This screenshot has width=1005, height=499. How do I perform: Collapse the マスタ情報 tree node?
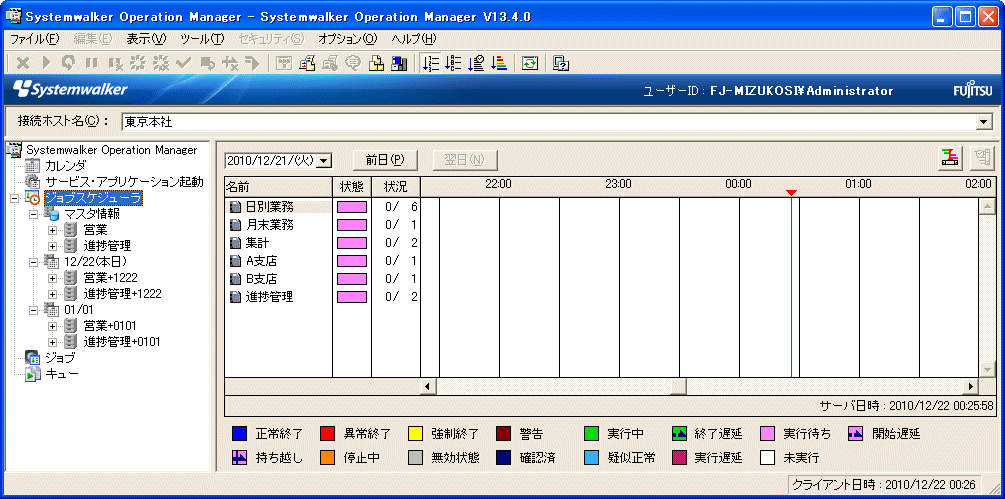tap(34, 214)
